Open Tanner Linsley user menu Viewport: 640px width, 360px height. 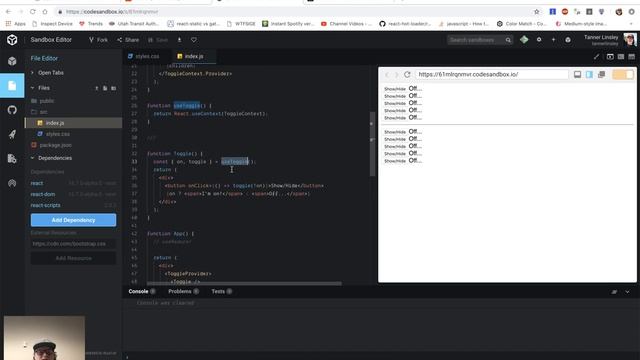pyautogui.click(x=610, y=40)
